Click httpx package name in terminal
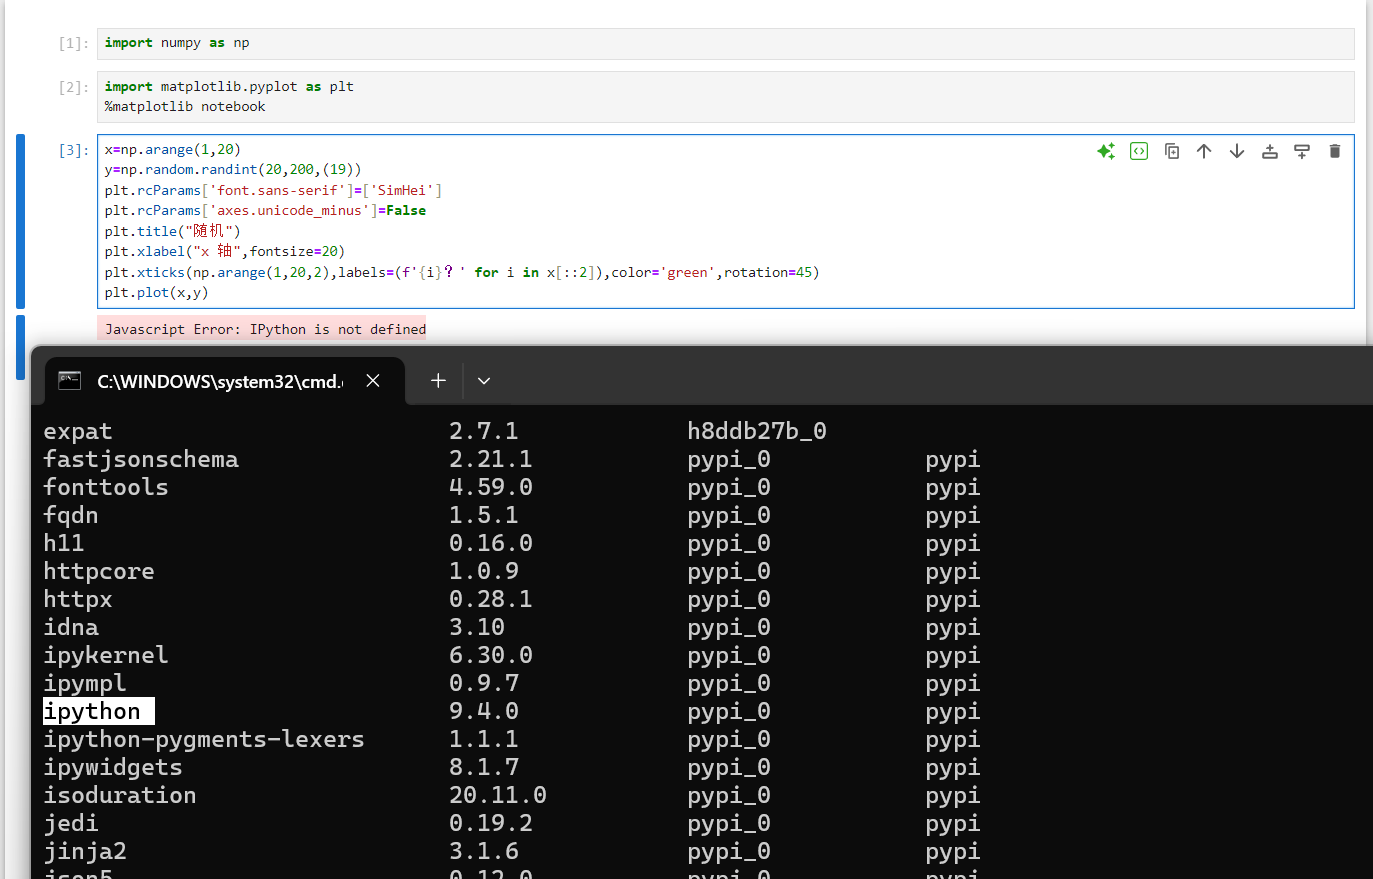 pyautogui.click(x=78, y=599)
